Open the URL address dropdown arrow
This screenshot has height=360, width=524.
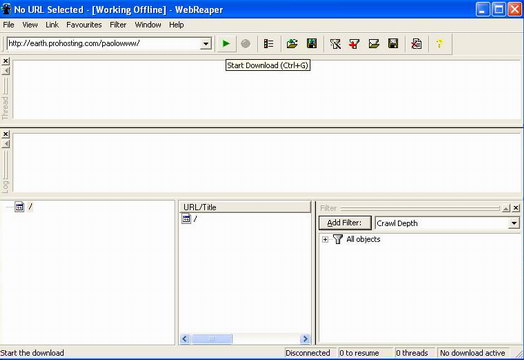tap(206, 43)
